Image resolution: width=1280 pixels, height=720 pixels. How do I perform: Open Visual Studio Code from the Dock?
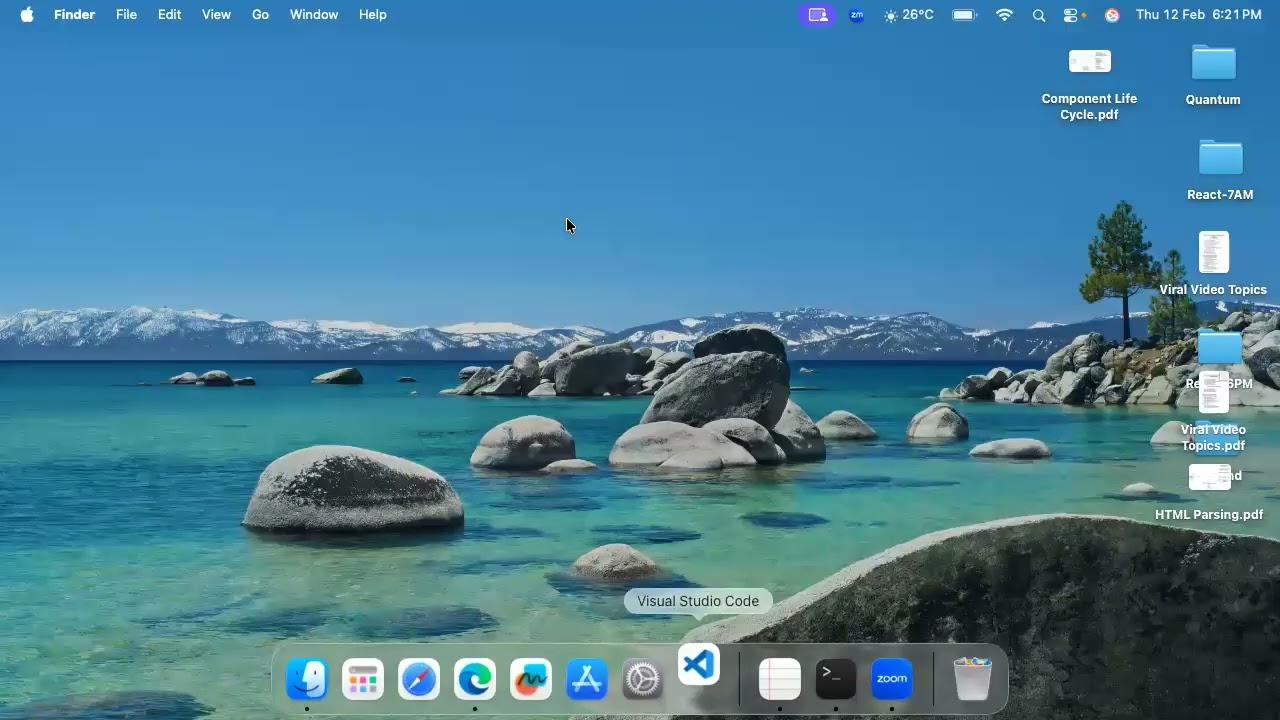tap(699, 665)
